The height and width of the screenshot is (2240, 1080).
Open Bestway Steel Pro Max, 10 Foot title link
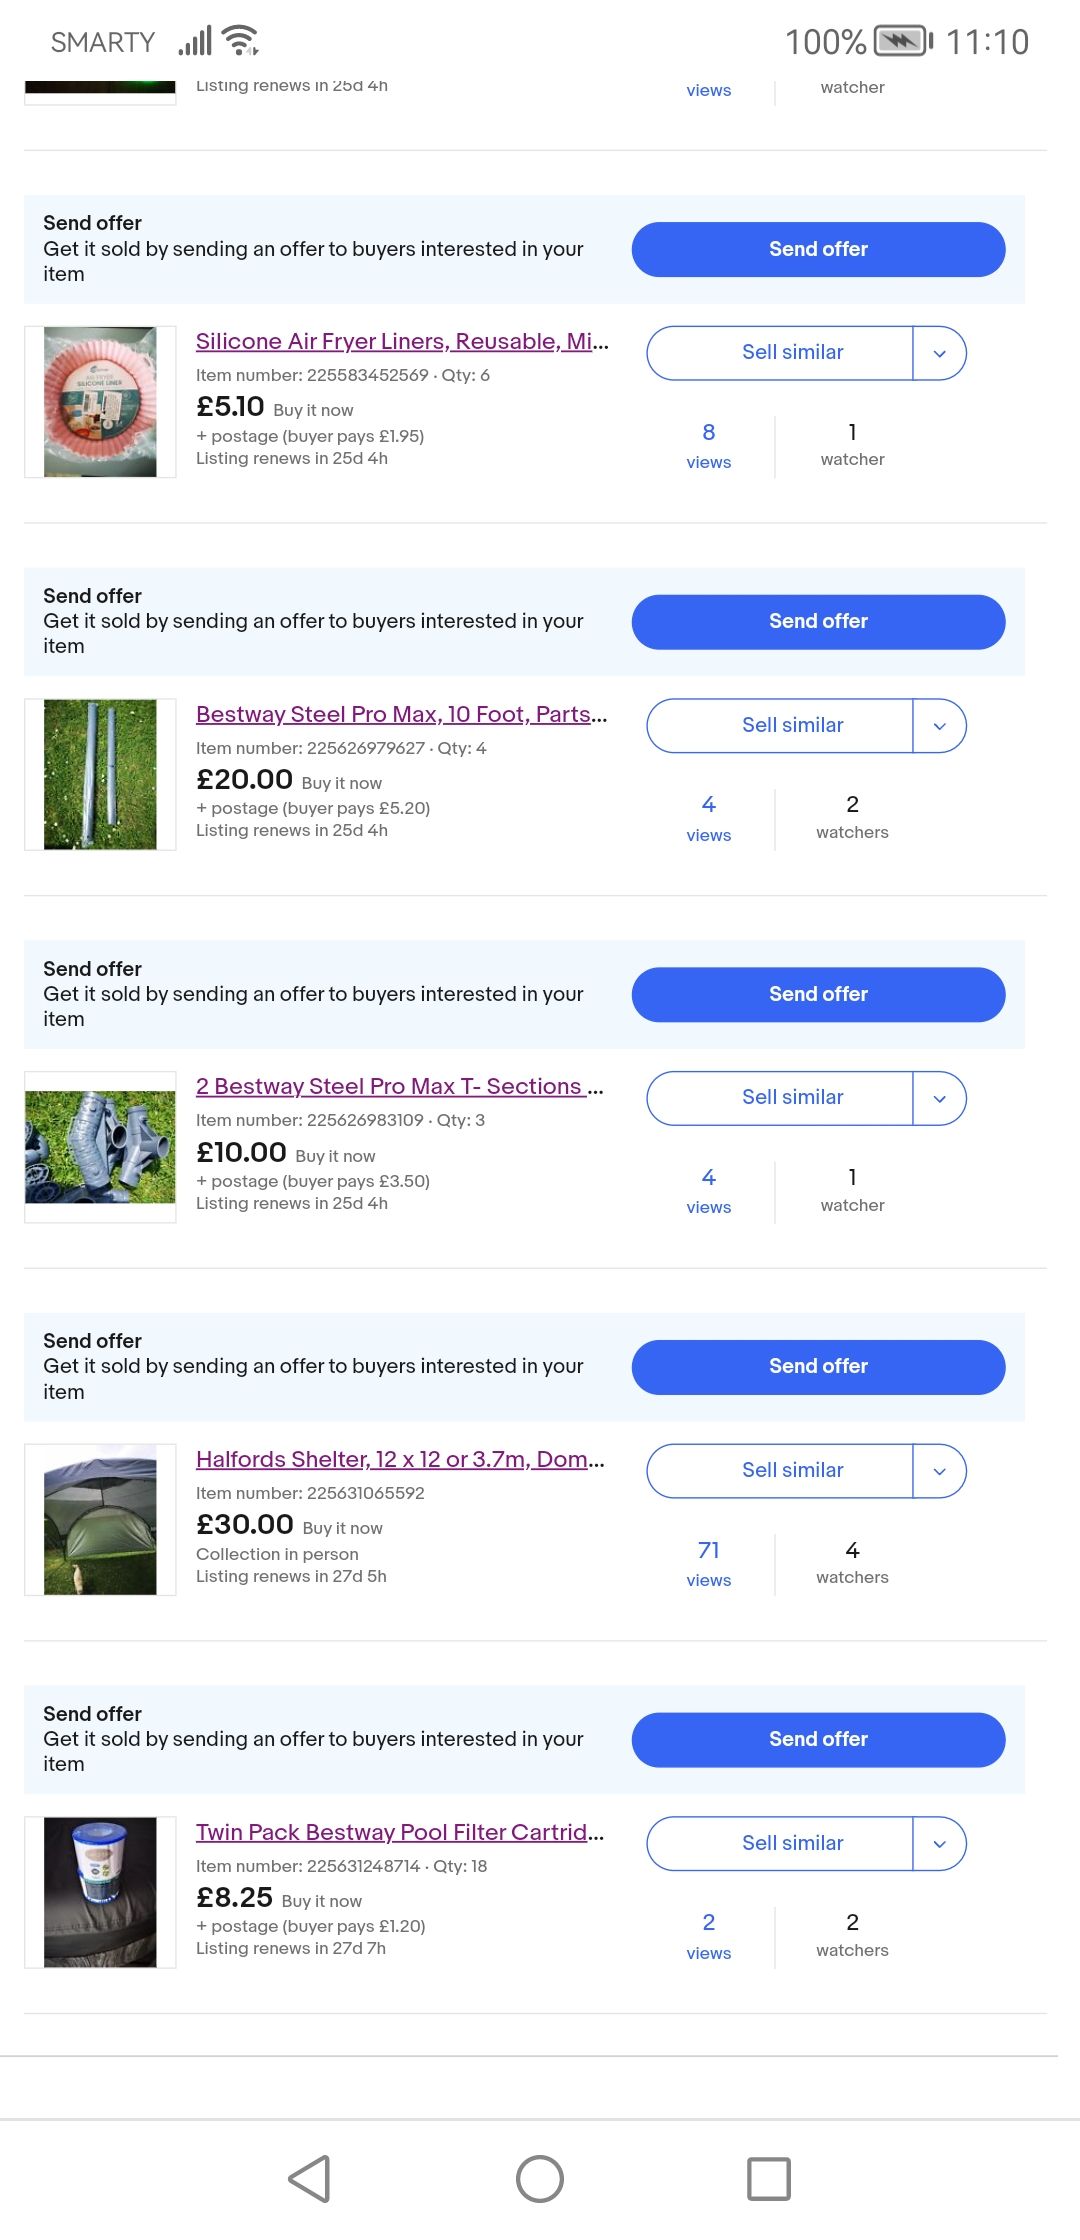click(401, 714)
